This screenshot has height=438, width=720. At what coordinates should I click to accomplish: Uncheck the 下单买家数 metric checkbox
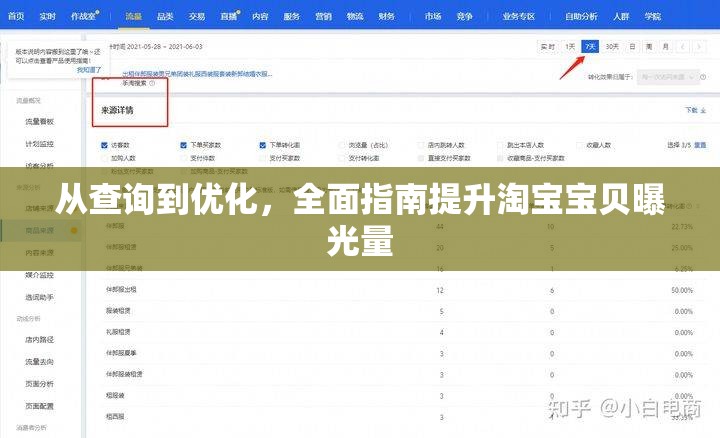(x=184, y=145)
